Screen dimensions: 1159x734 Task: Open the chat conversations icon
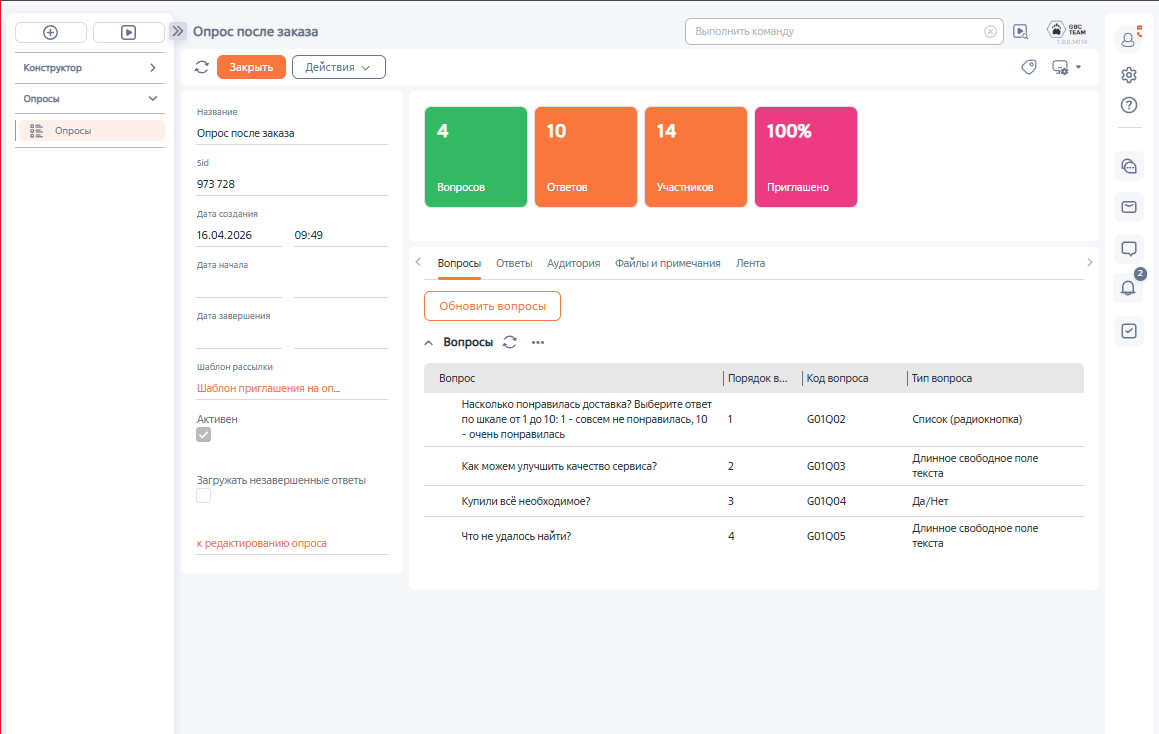[x=1129, y=166]
